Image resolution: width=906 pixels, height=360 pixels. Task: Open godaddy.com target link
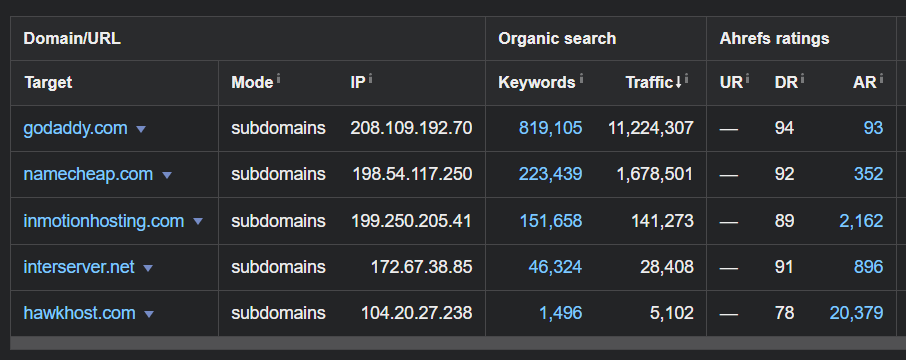pyautogui.click(x=75, y=128)
